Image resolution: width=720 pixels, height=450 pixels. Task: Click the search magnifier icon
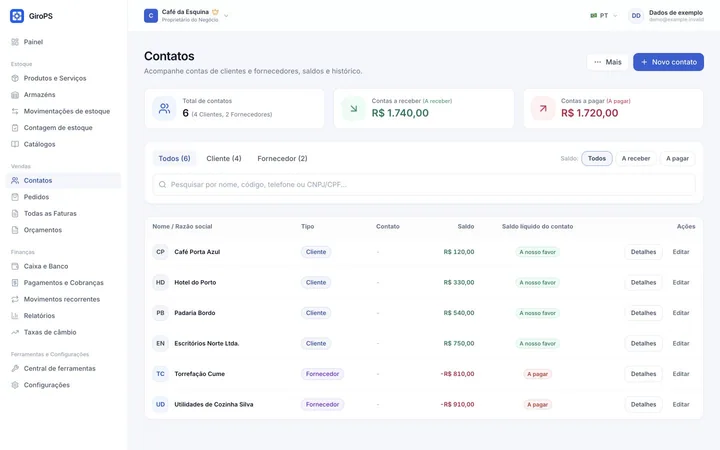pos(162,185)
